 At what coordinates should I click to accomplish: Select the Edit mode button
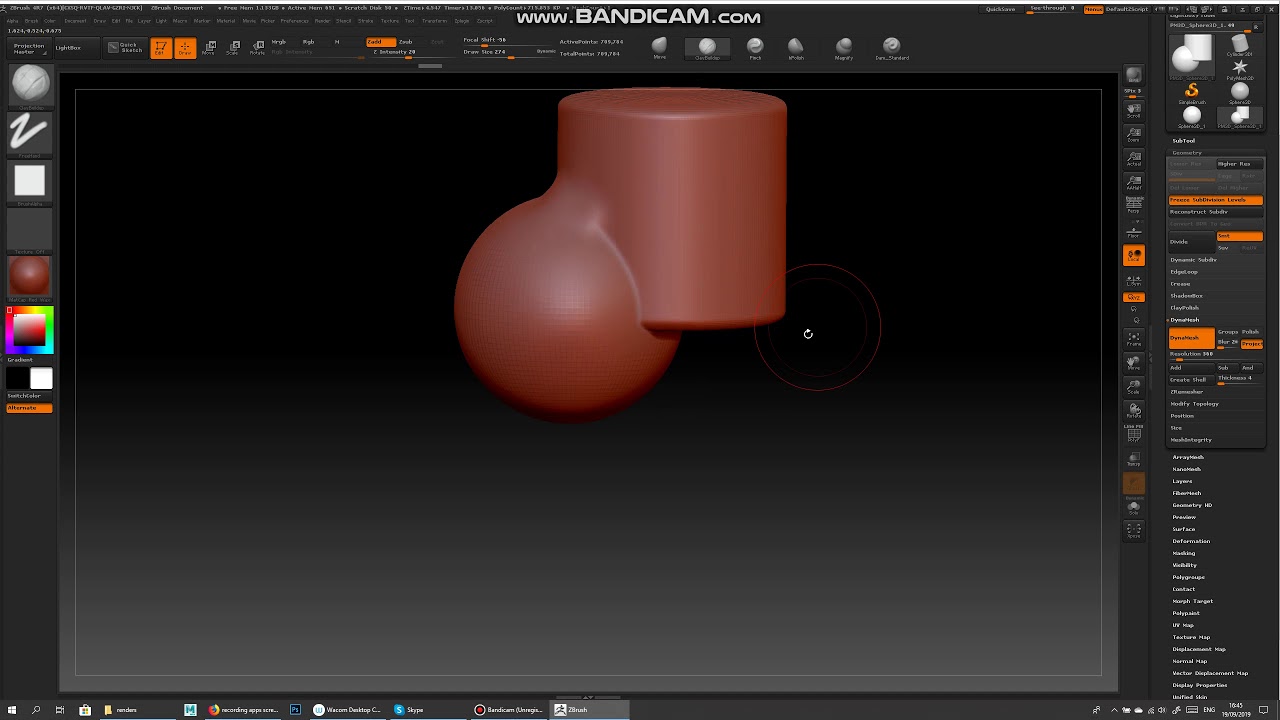click(x=161, y=48)
